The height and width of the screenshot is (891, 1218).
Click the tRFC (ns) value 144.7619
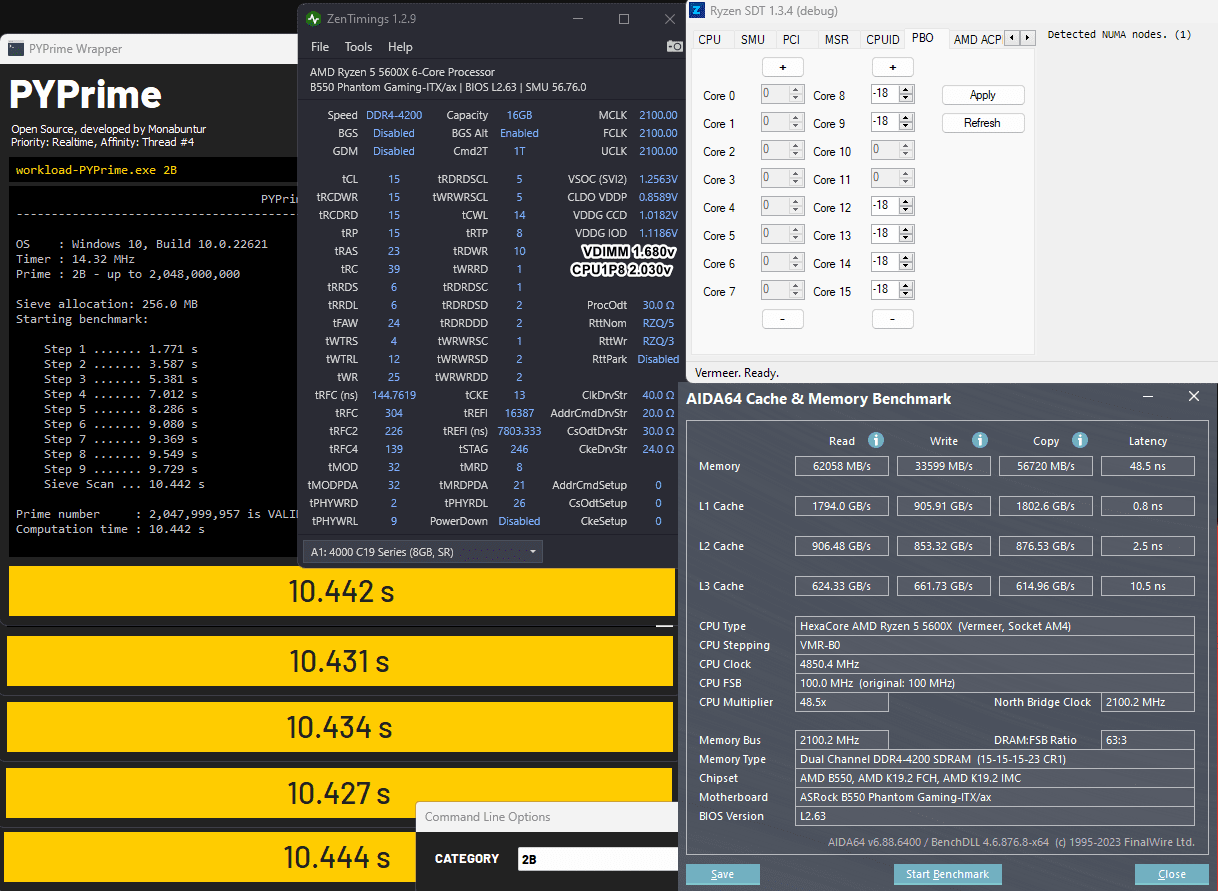tap(394, 395)
